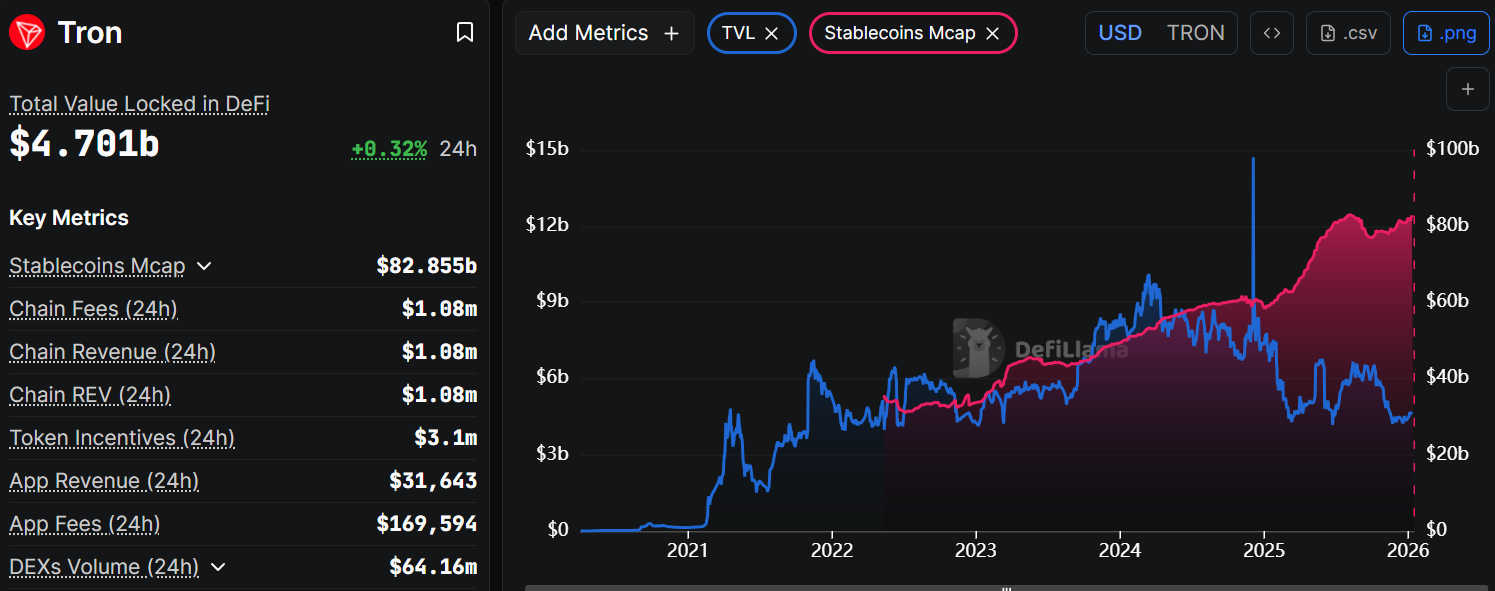Bookmark the Tron chain page
The width and height of the screenshot is (1495, 591).
(x=464, y=33)
